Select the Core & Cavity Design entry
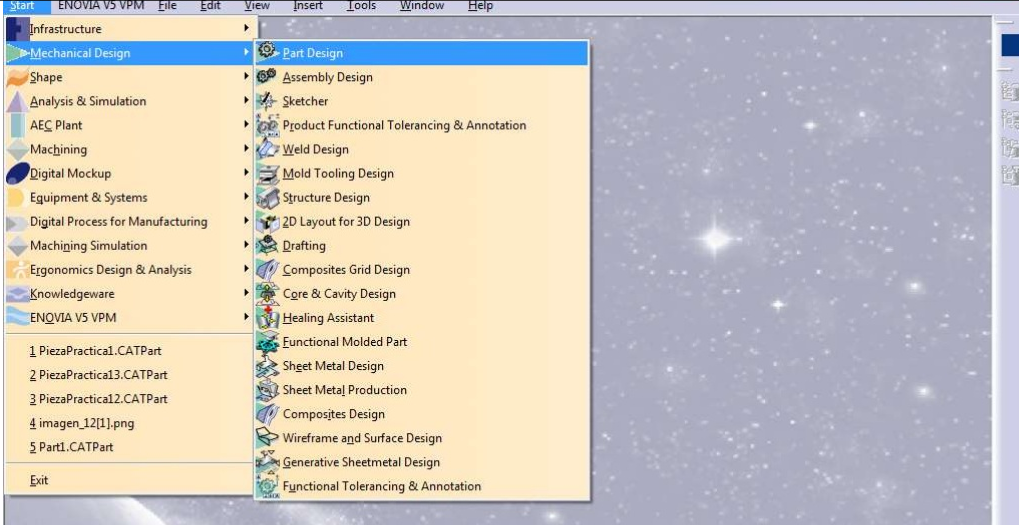 pos(422,293)
